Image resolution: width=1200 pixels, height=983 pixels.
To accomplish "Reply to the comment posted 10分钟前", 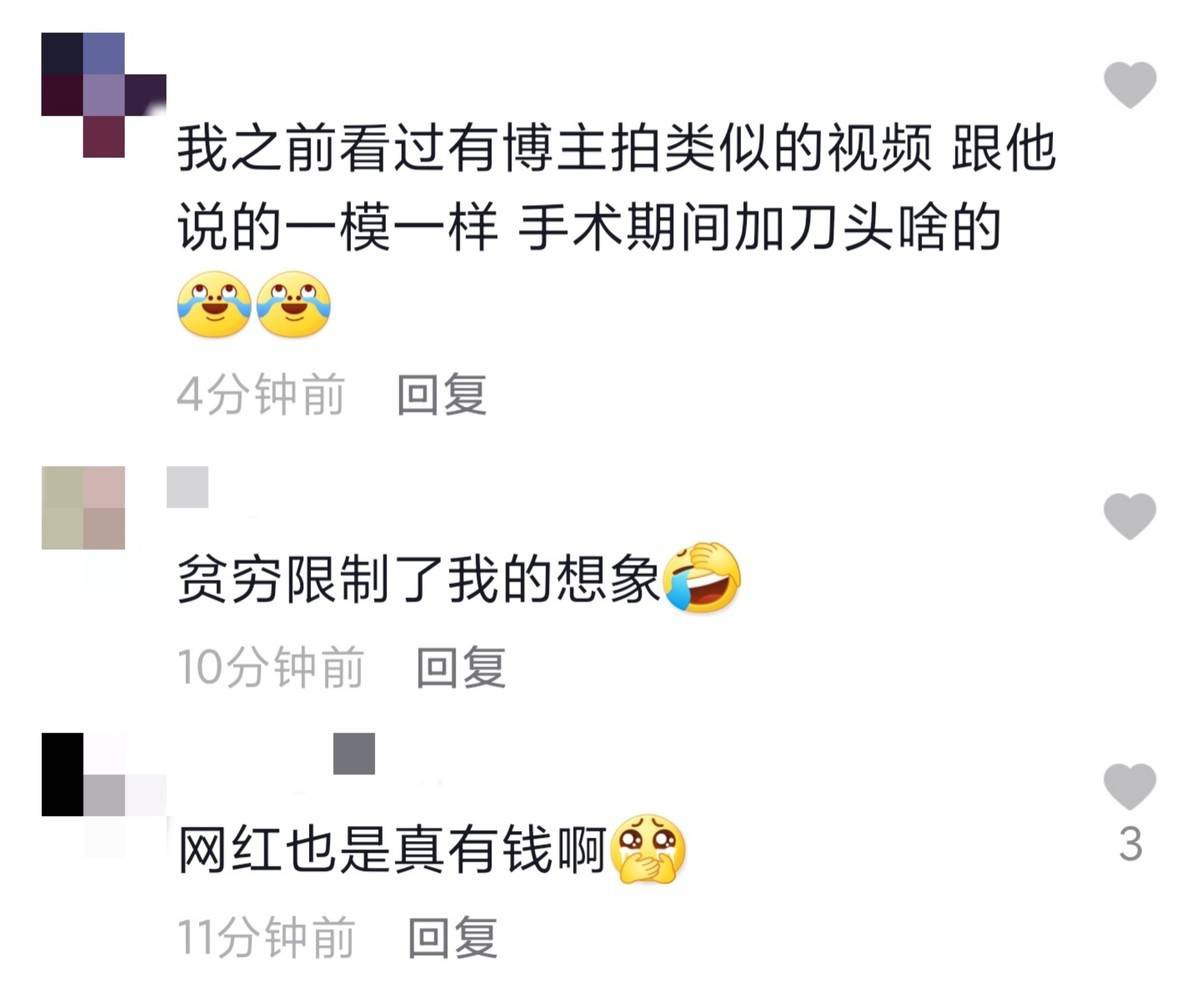I will [461, 667].
